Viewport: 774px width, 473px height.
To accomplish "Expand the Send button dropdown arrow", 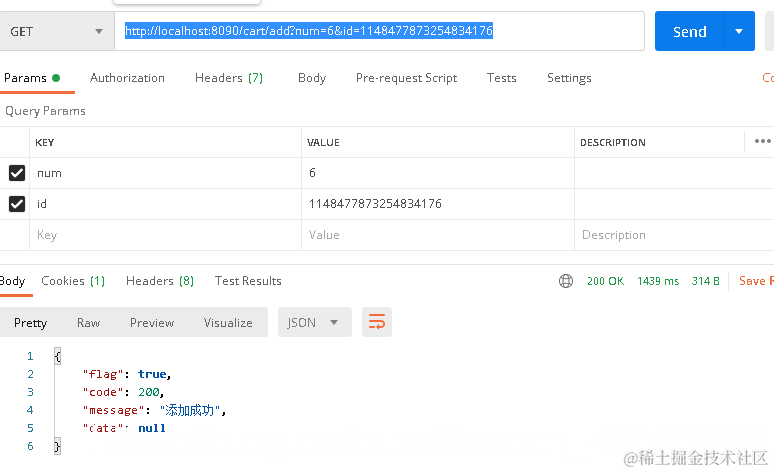I will coord(739,32).
